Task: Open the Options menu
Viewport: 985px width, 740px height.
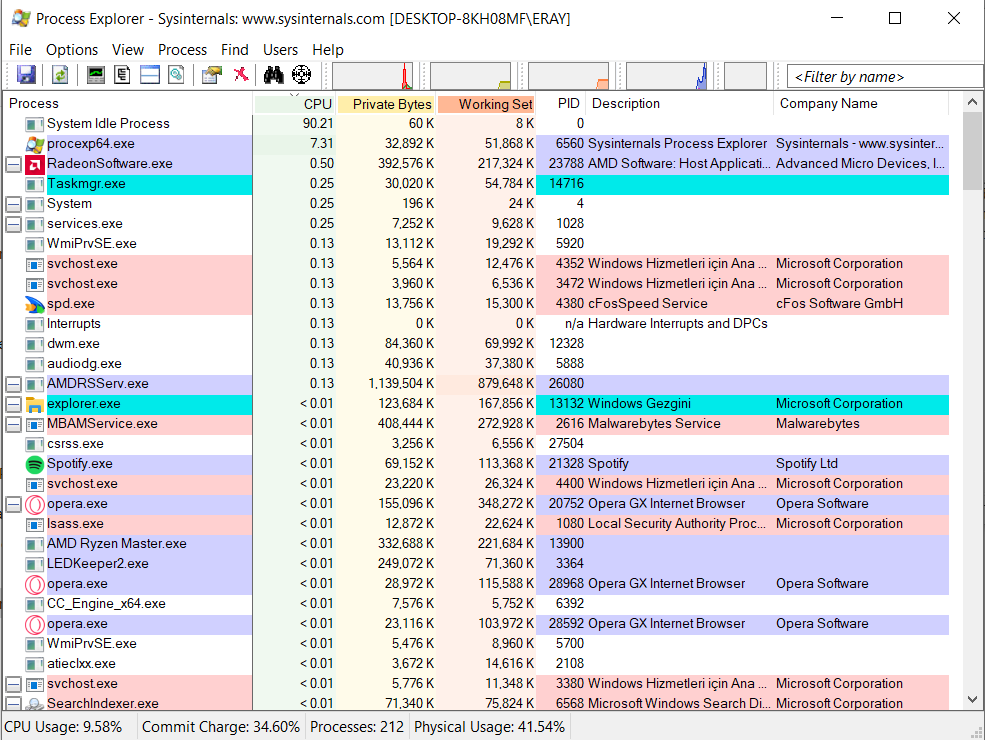Action: (x=72, y=49)
